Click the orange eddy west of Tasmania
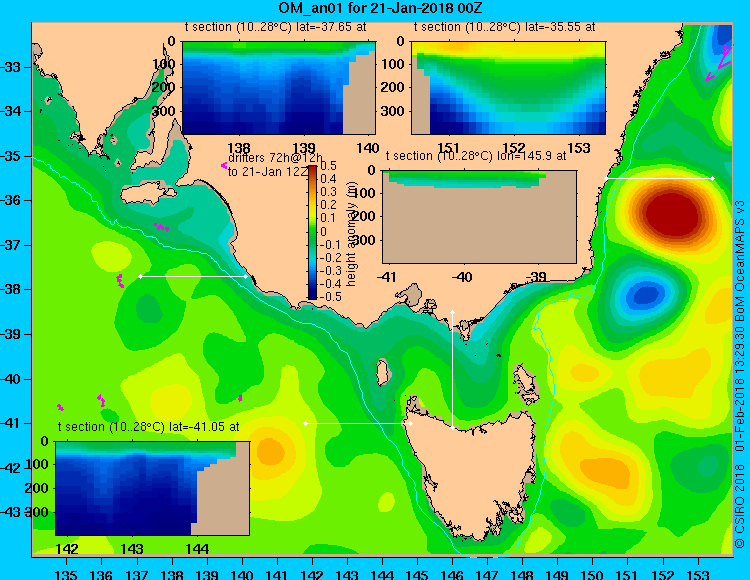 270,451
